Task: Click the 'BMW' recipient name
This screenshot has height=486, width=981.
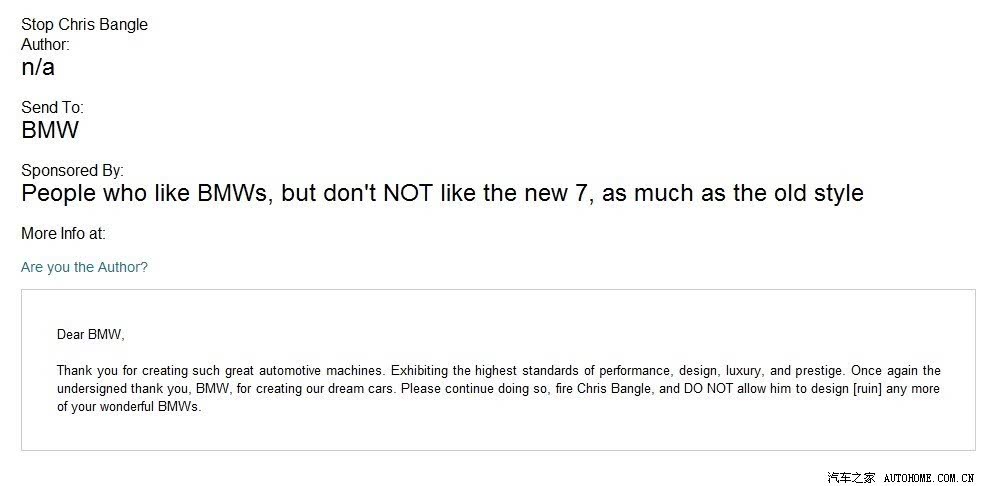Action: tap(50, 130)
